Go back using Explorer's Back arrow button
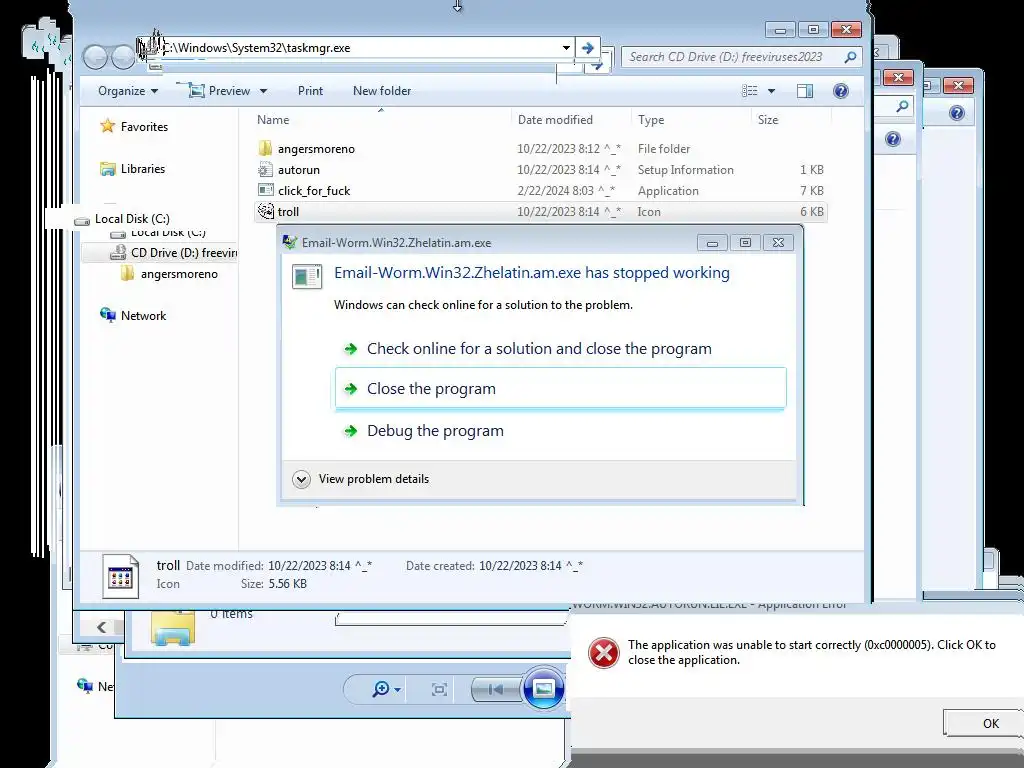The image size is (1024, 768). tap(95, 57)
